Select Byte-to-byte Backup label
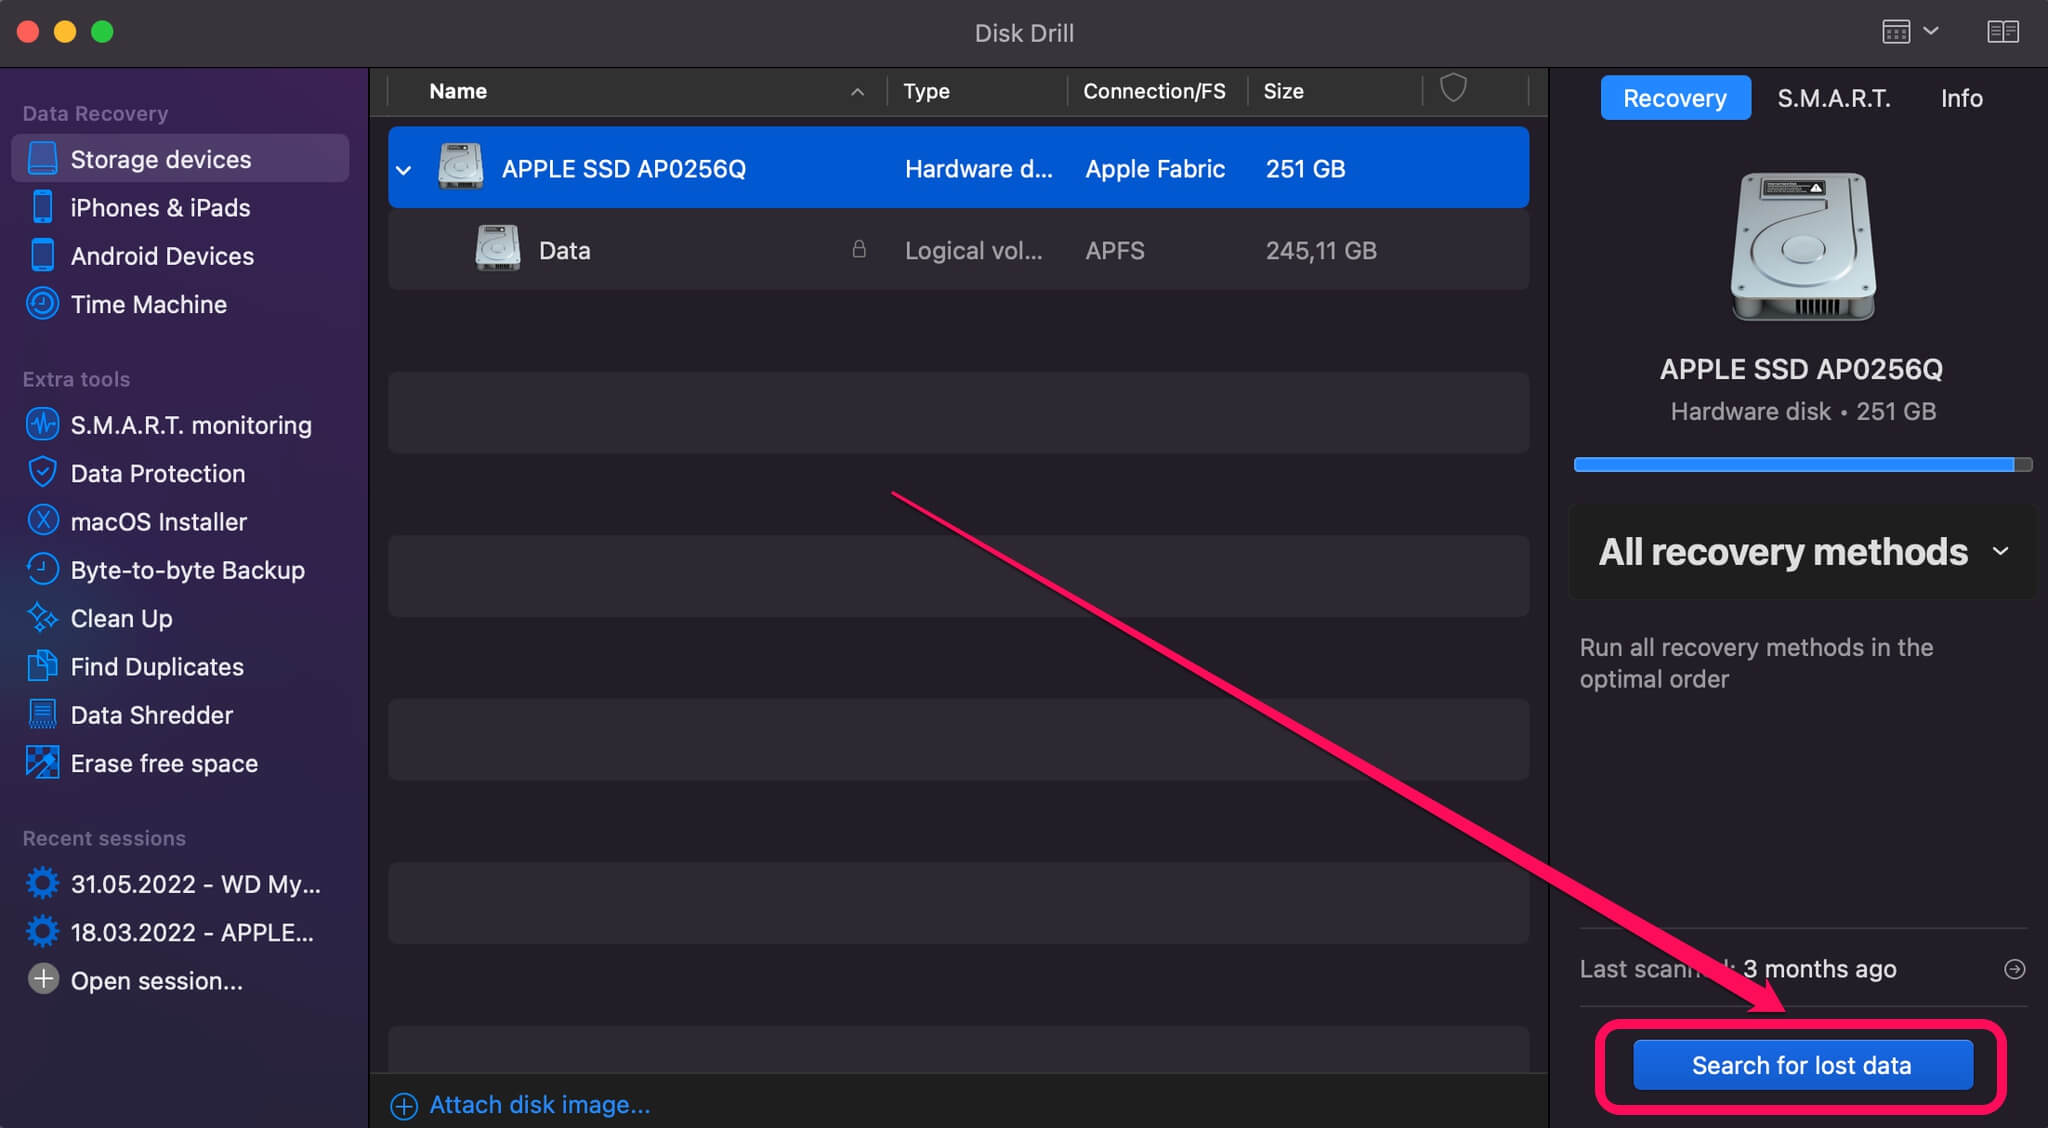Screen dimensions: 2048x1128 click(x=188, y=570)
